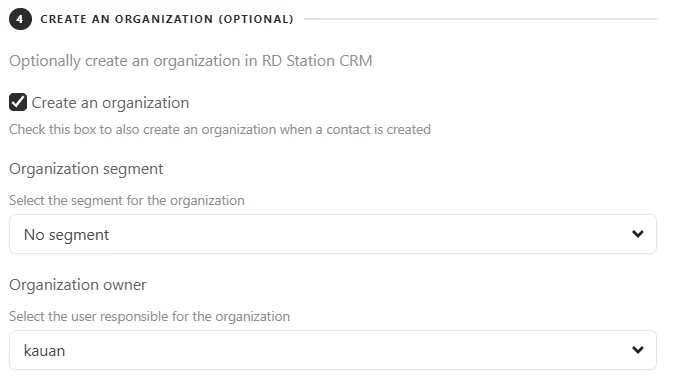Click the 'Create an organization' checkbox label

coord(110,103)
